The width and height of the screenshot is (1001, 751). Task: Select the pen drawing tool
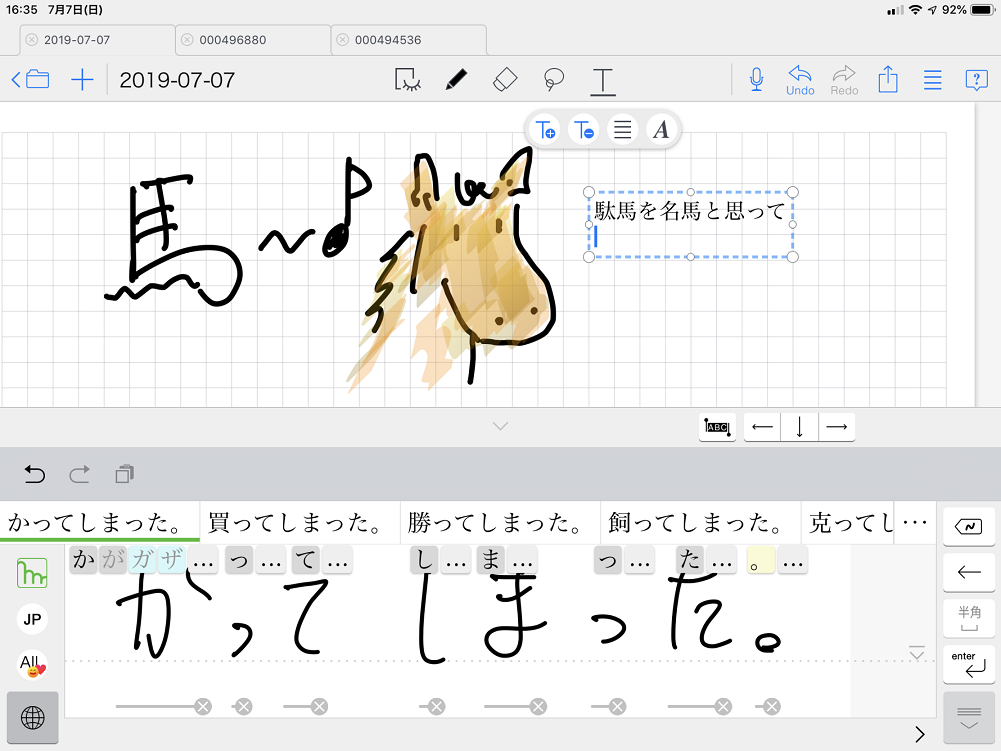pyautogui.click(x=456, y=80)
